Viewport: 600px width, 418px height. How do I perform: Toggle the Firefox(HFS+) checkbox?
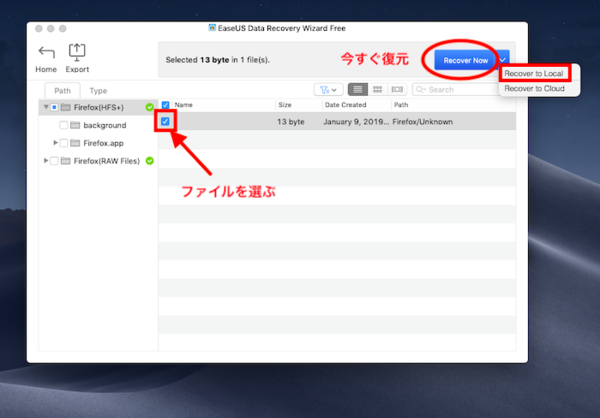54,107
